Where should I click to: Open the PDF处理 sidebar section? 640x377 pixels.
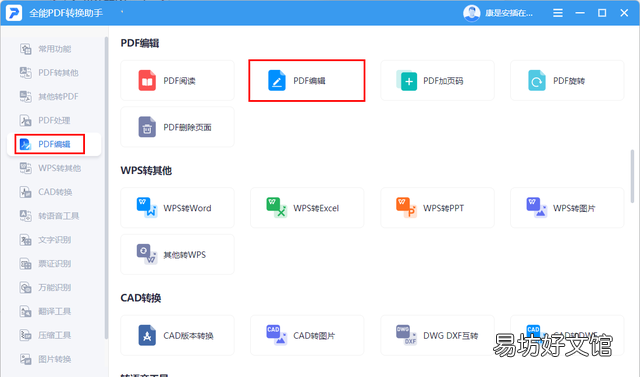click(45, 120)
